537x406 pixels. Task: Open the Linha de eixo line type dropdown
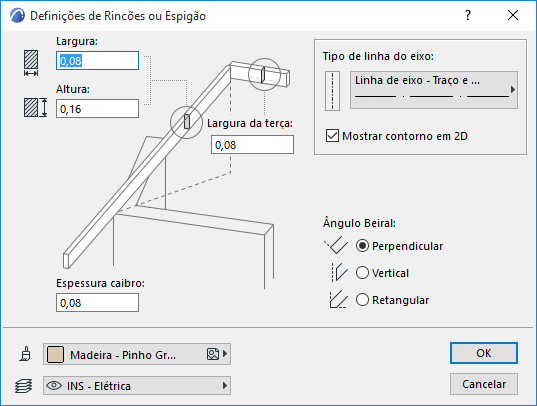434,90
